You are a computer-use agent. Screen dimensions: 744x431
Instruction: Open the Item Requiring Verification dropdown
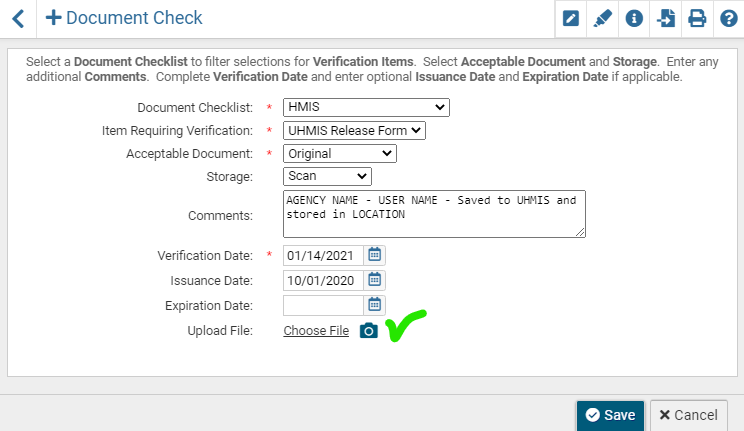[354, 131]
